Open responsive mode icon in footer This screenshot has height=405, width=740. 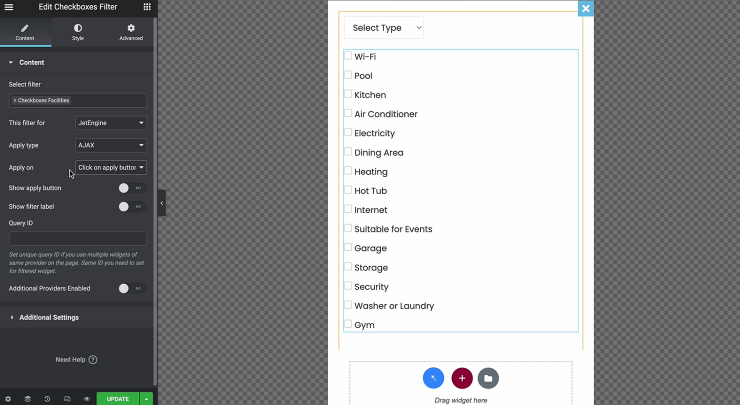67,399
